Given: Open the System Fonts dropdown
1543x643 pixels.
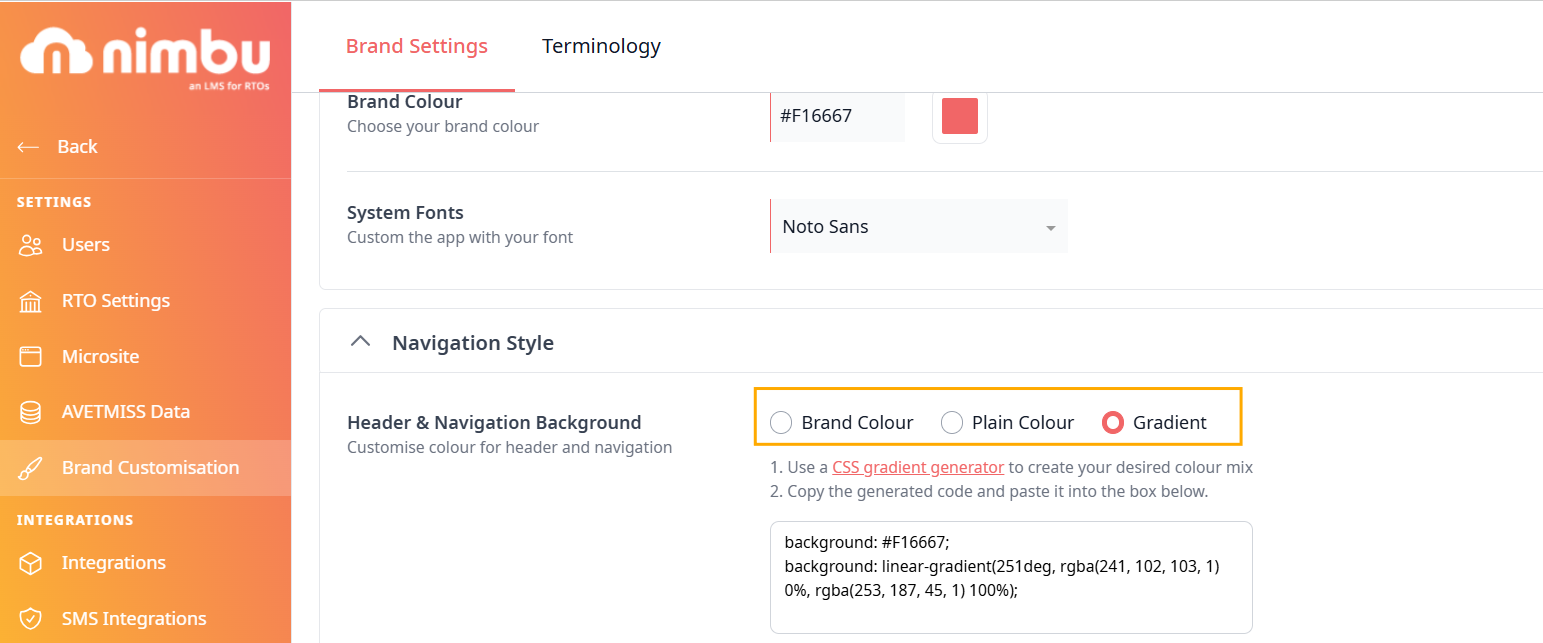Looking at the screenshot, I should (919, 227).
